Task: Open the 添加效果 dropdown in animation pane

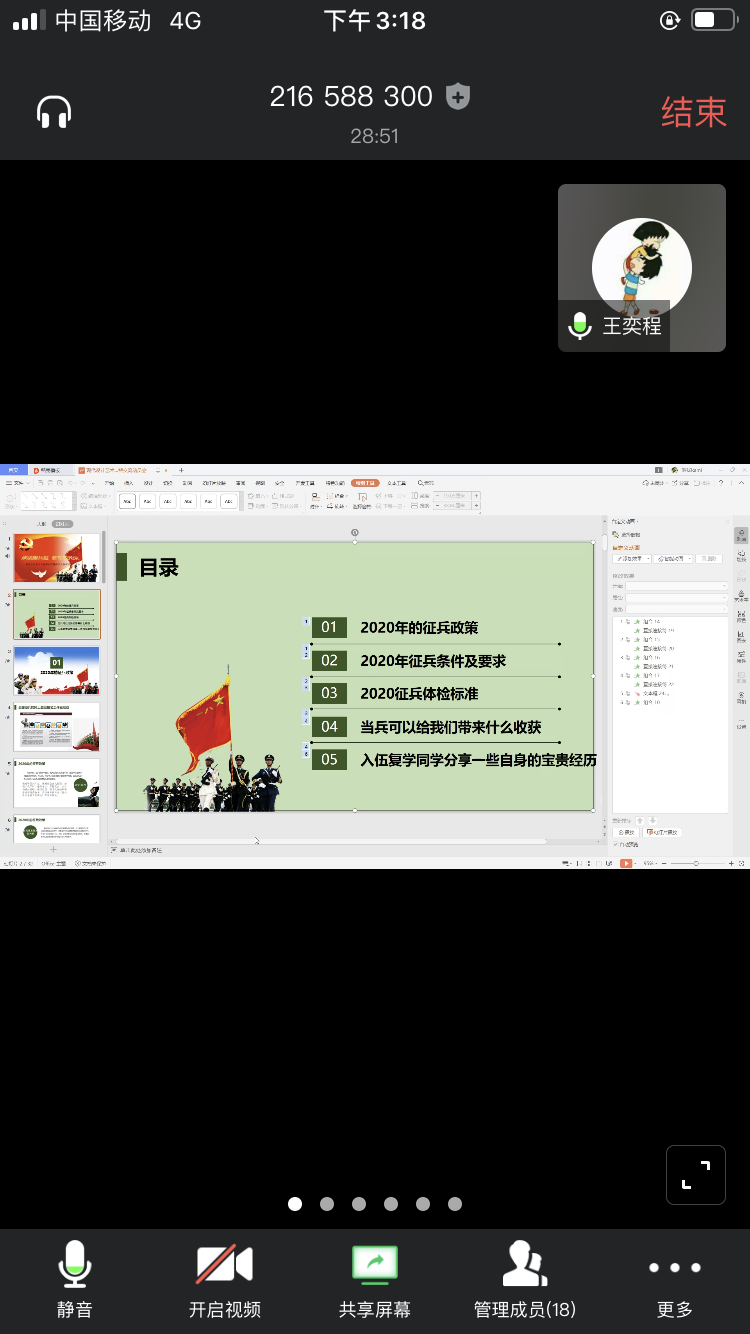Action: pos(632,559)
